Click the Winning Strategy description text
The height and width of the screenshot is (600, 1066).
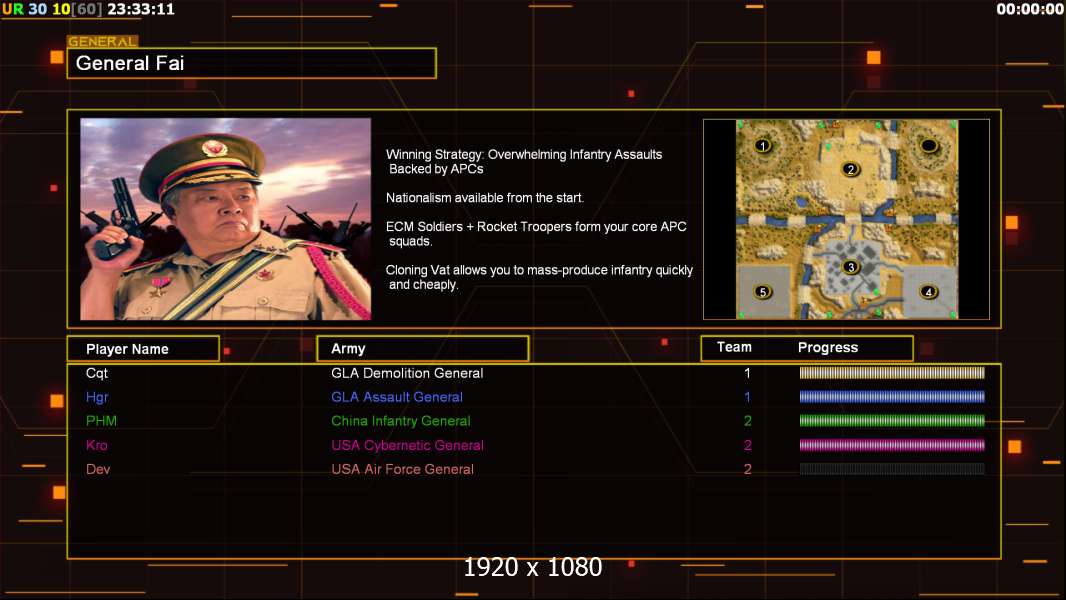[524, 162]
